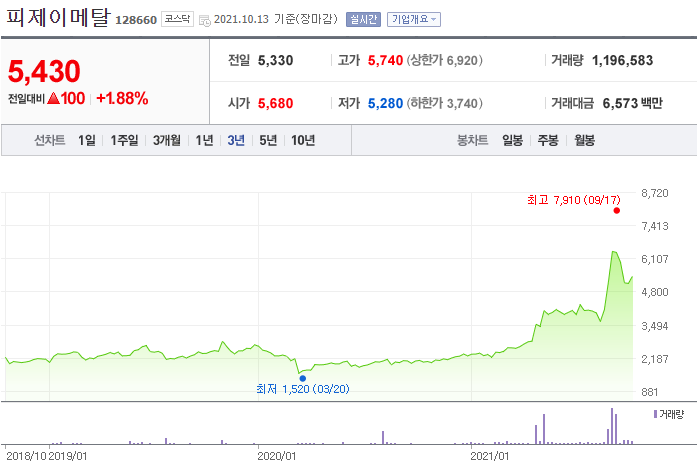Click the stock code 128660
This screenshot has width=697, height=465.
136,20
